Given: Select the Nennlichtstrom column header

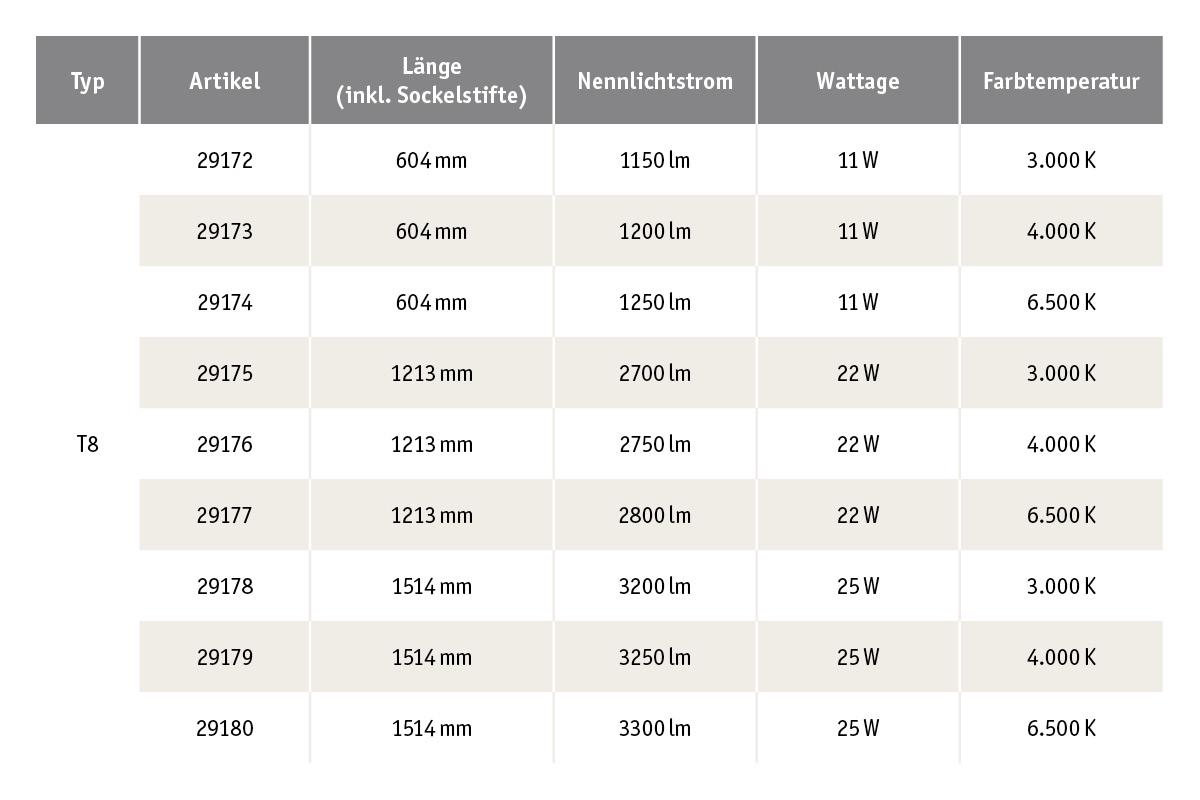Looking at the screenshot, I should pyautogui.click(x=655, y=81).
